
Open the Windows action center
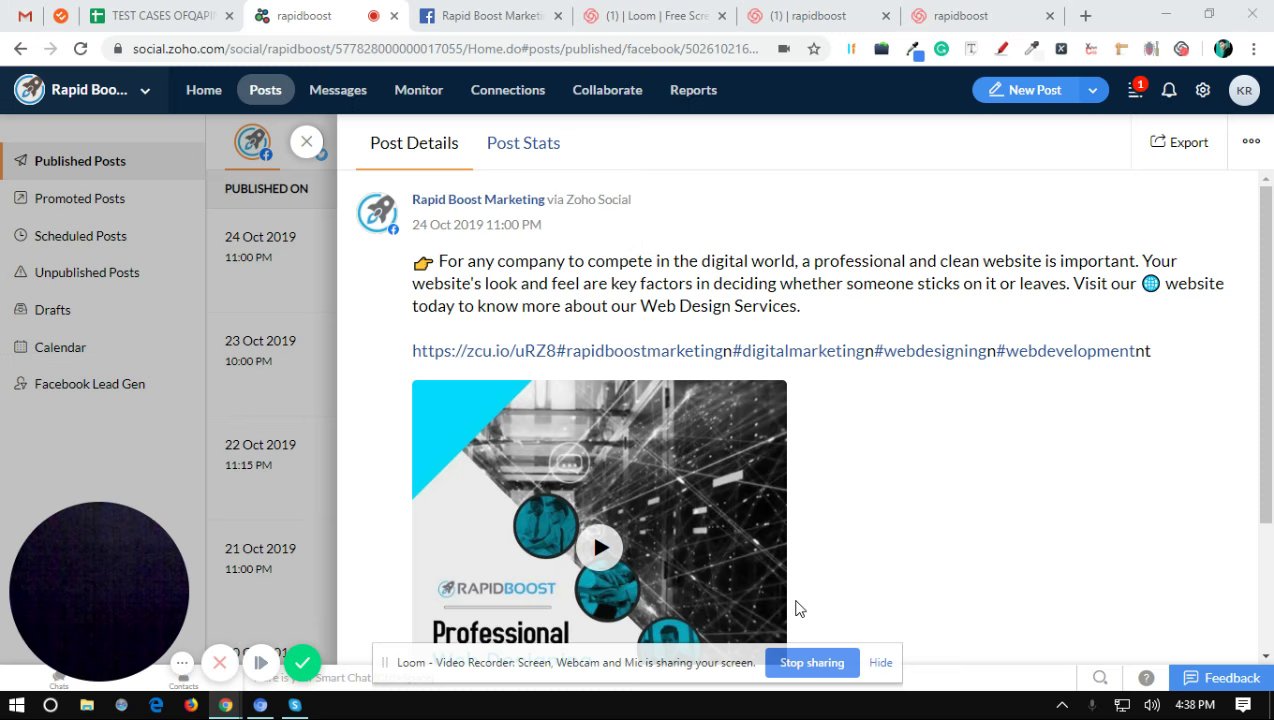(x=1243, y=705)
